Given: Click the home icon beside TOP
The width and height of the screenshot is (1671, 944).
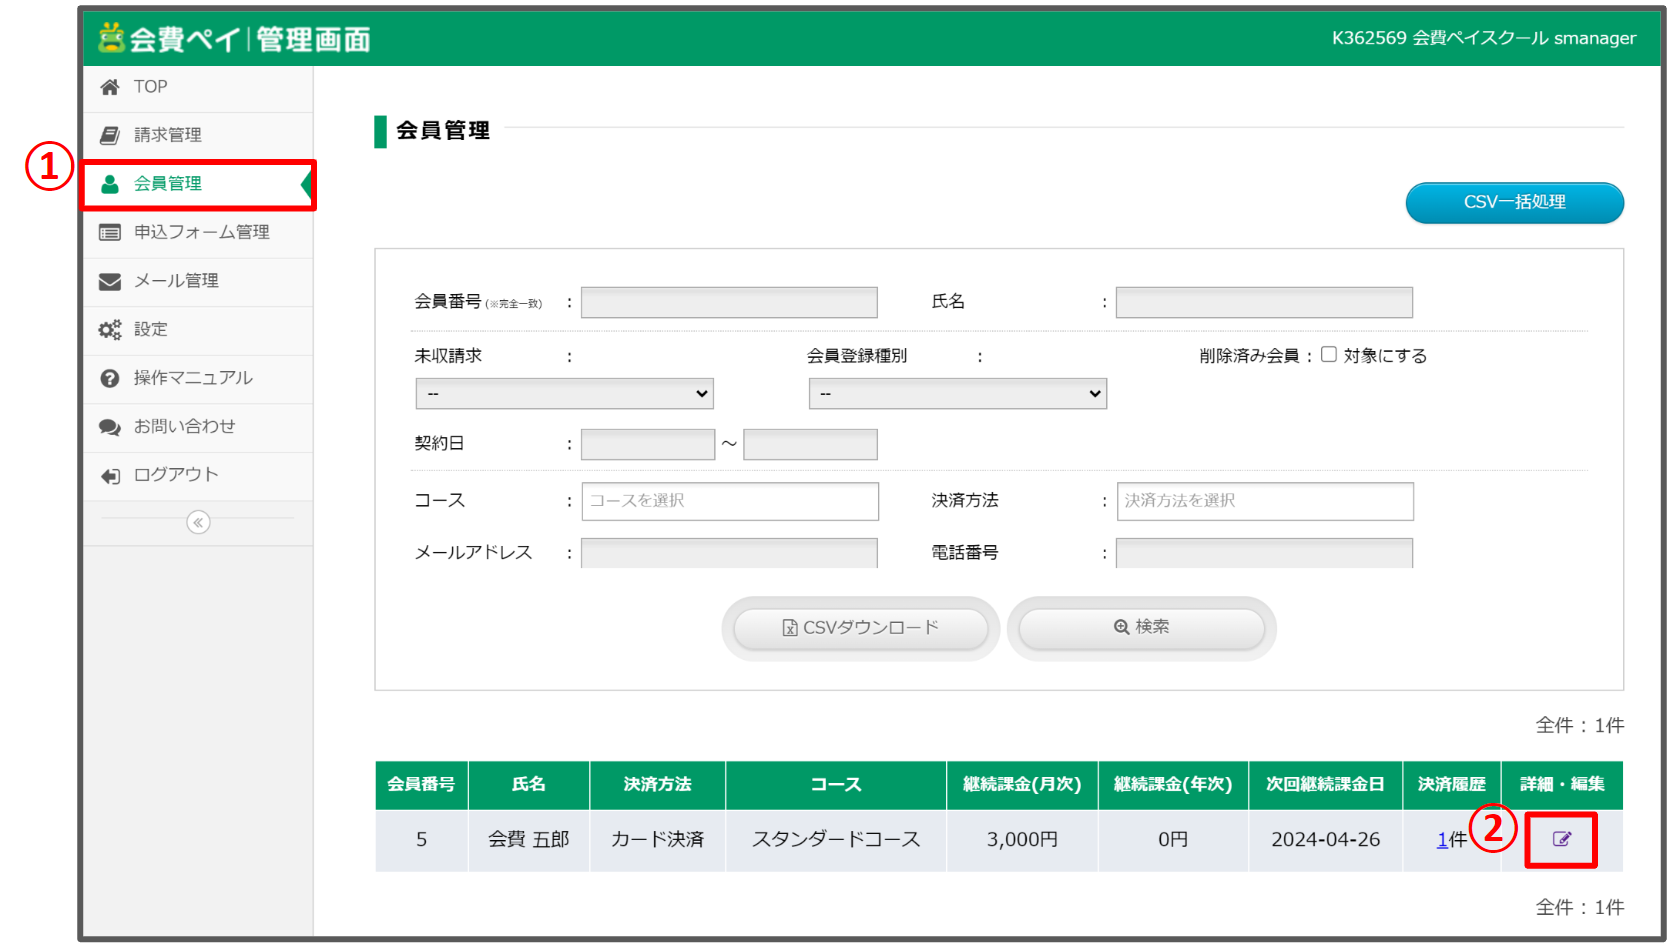Looking at the screenshot, I should pyautogui.click(x=110, y=87).
